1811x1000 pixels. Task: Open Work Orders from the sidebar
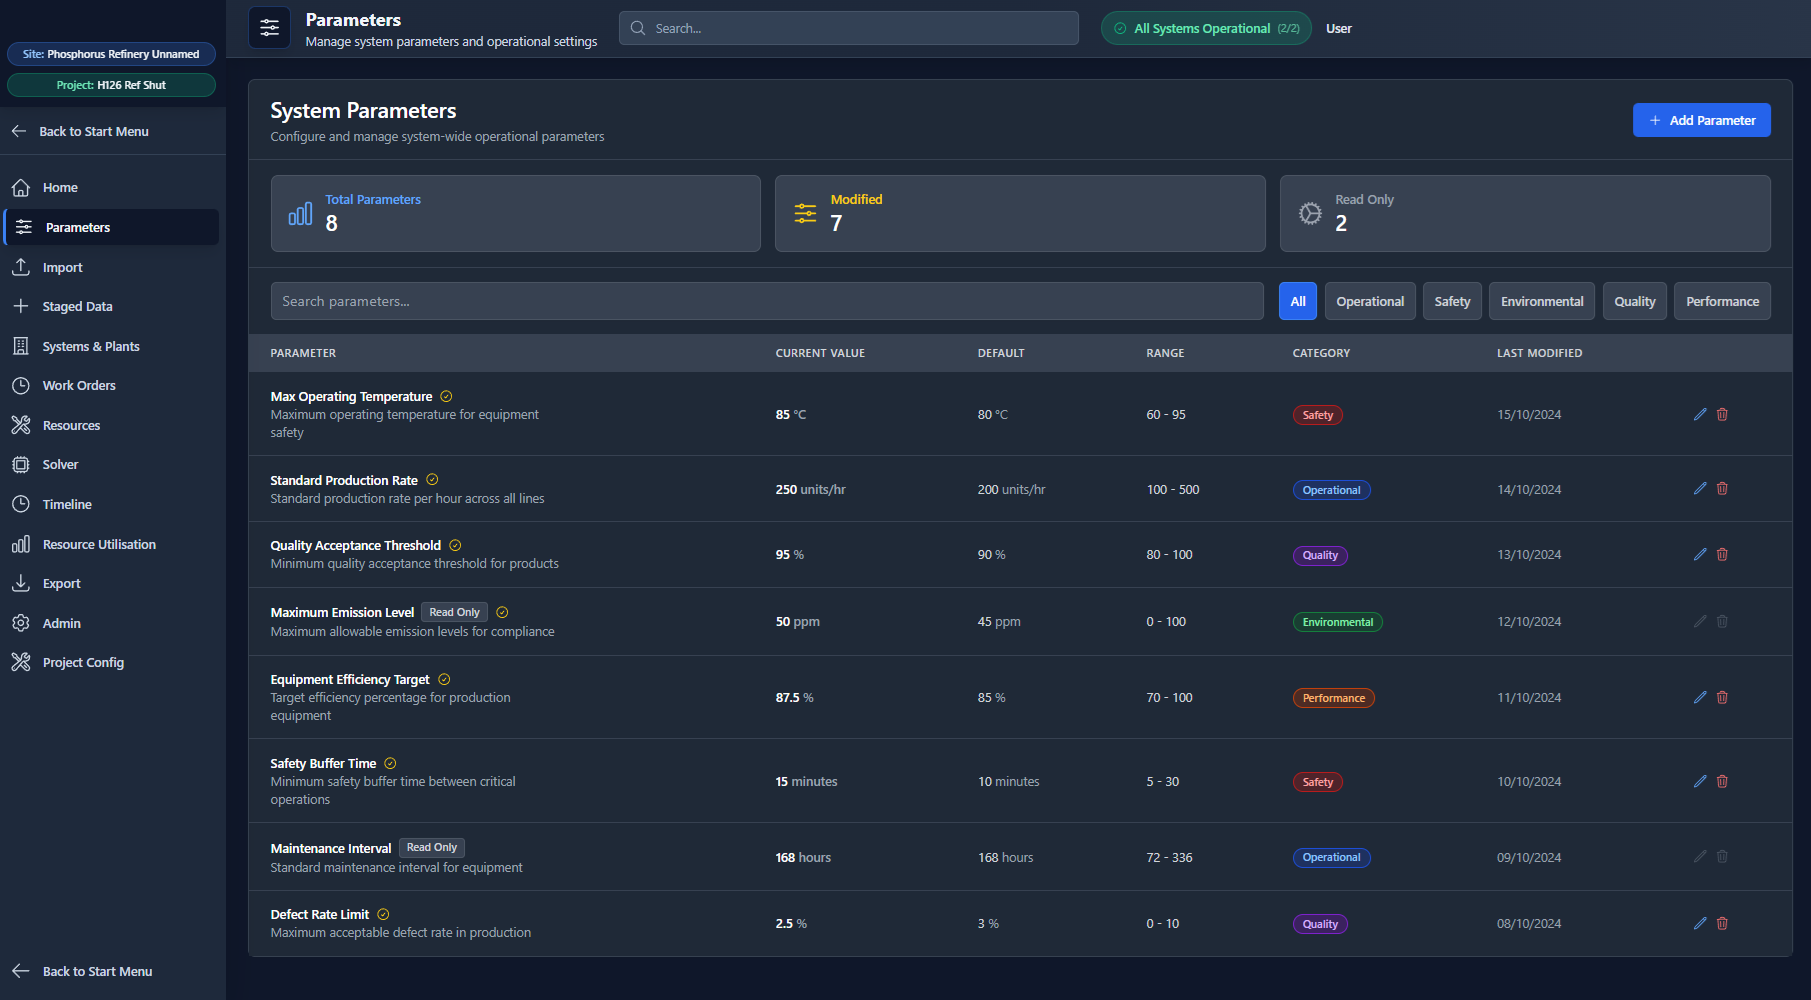point(79,385)
